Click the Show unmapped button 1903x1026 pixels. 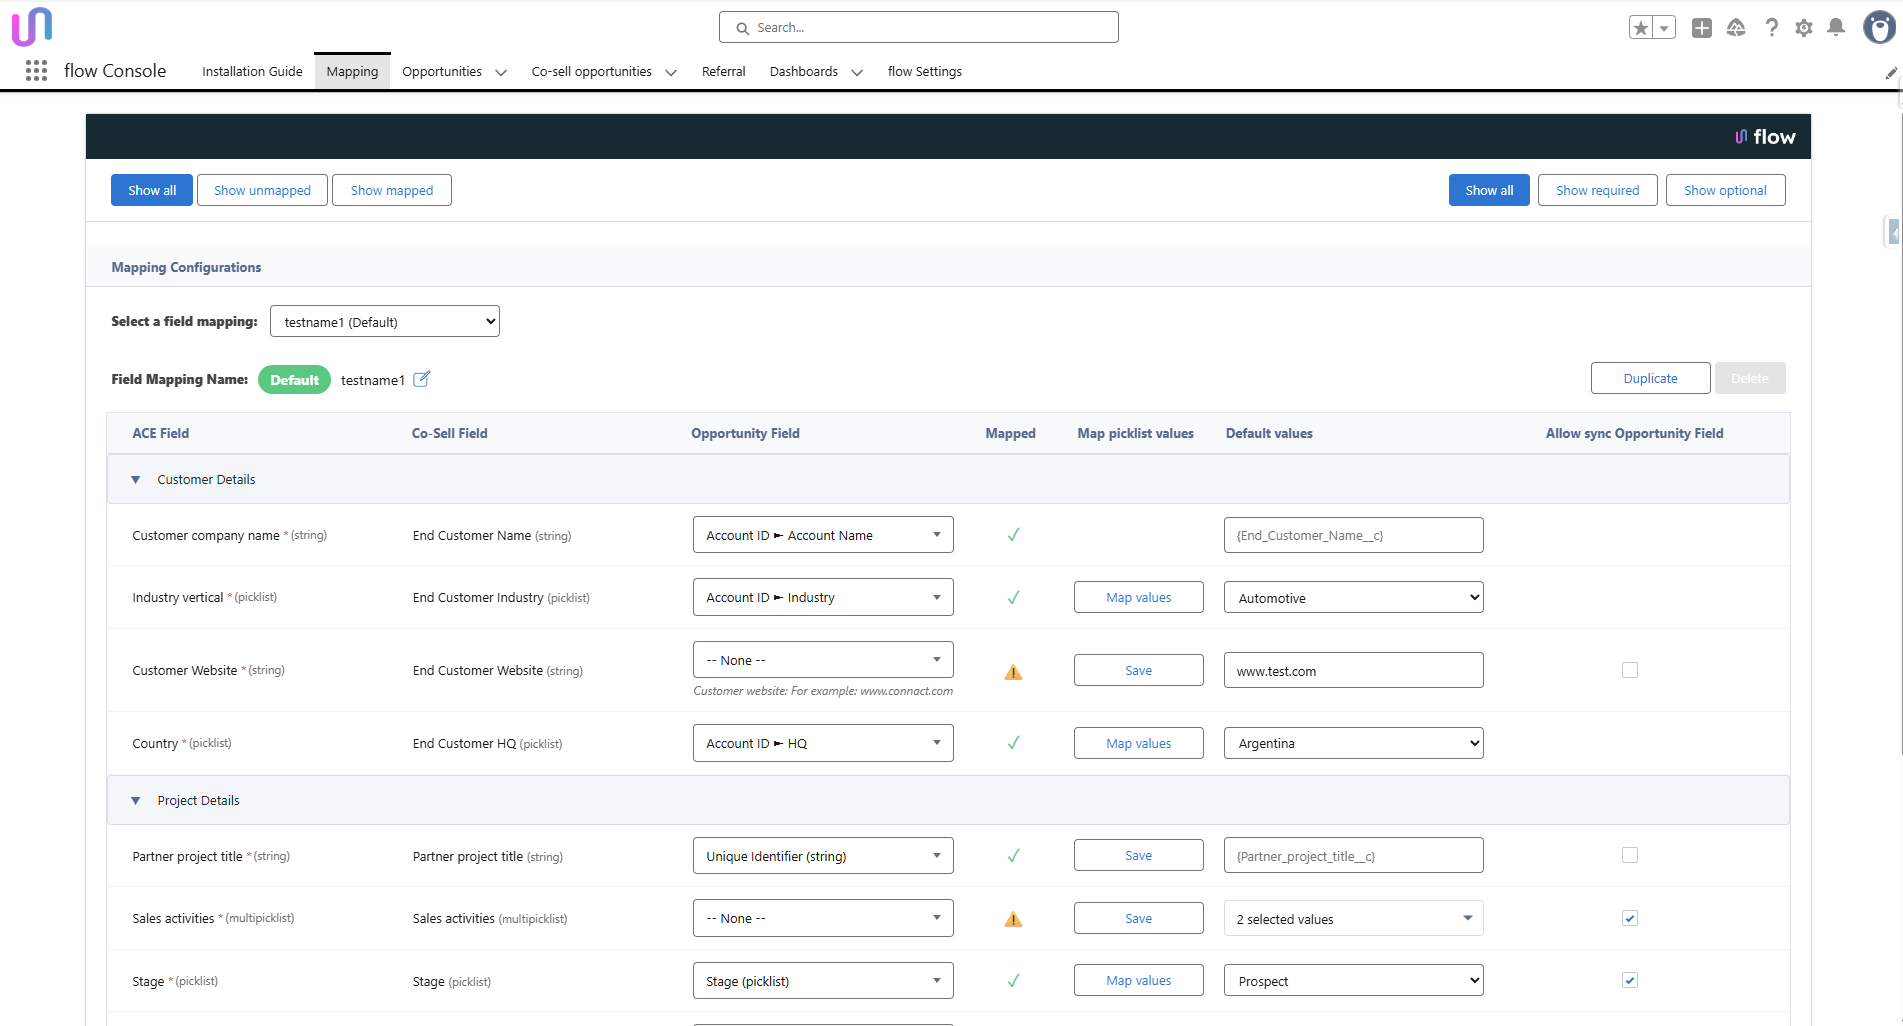[262, 190]
